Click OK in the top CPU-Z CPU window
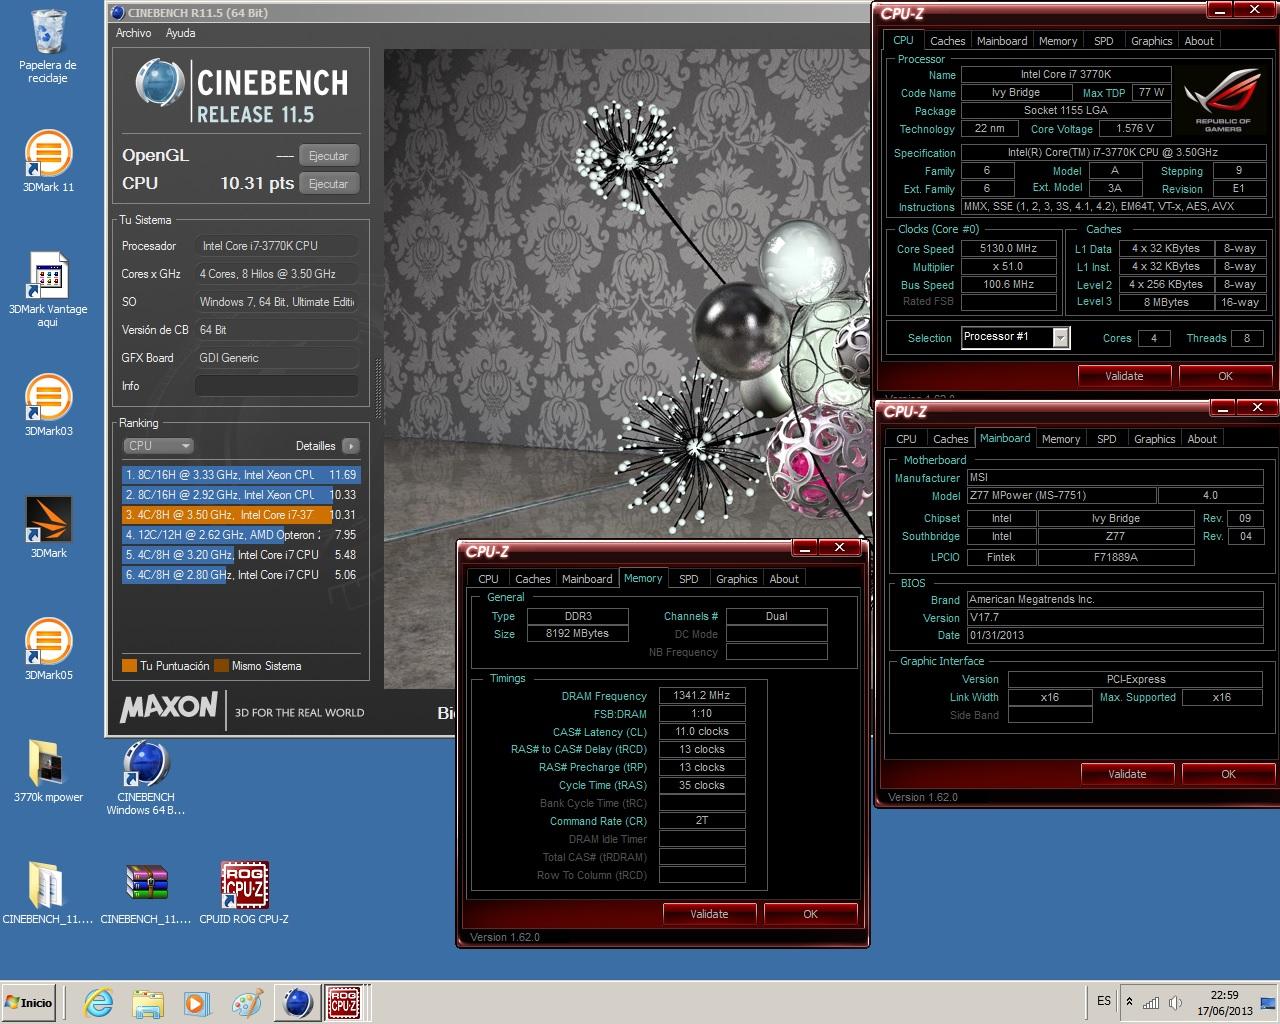The width and height of the screenshot is (1280, 1024). click(x=1225, y=376)
